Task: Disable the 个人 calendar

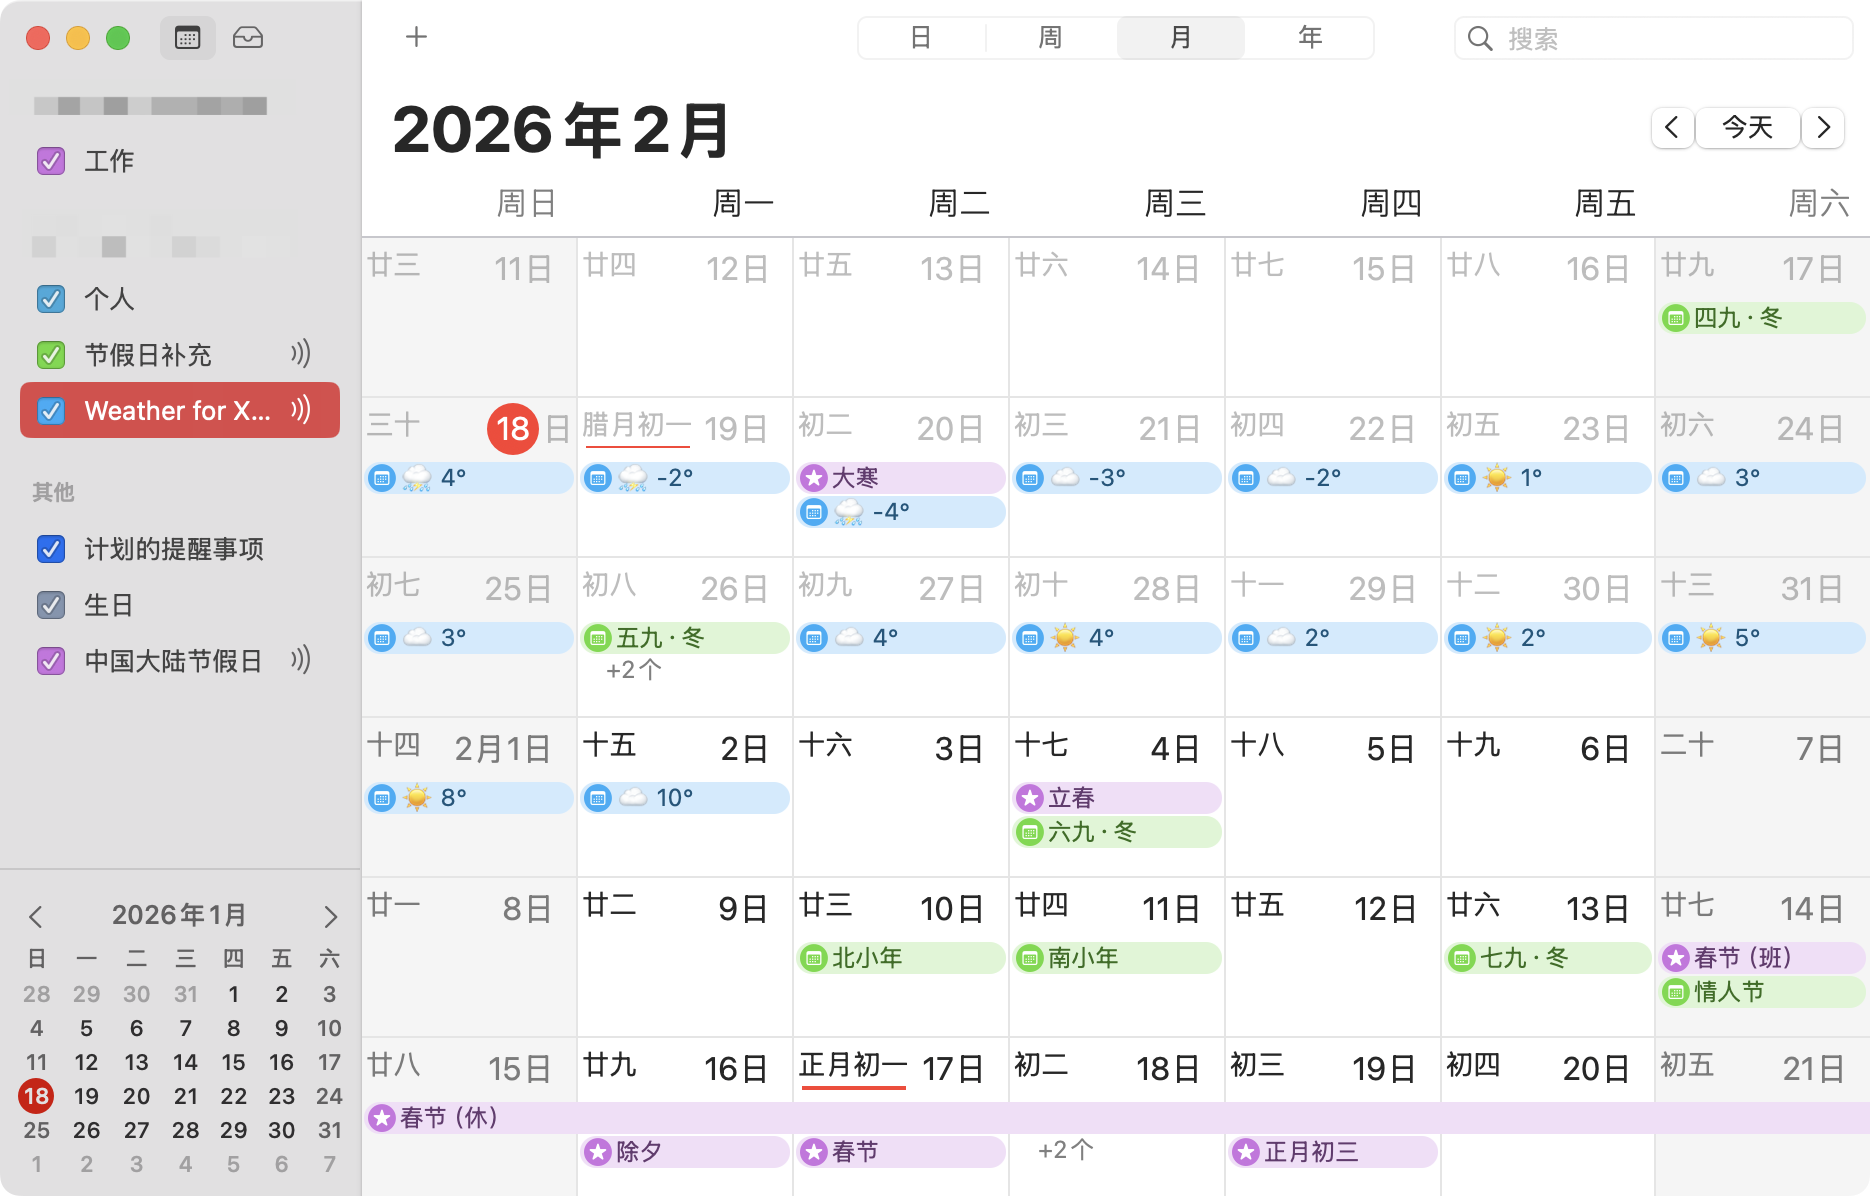Action: [50, 299]
